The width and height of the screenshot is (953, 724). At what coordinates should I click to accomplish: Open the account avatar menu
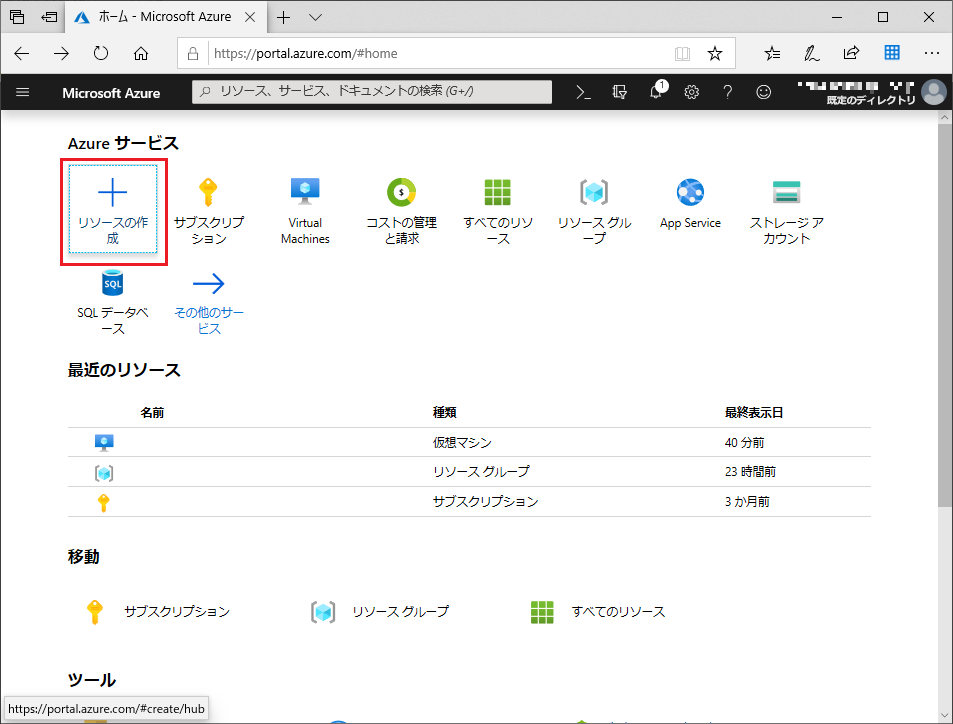[x=934, y=92]
